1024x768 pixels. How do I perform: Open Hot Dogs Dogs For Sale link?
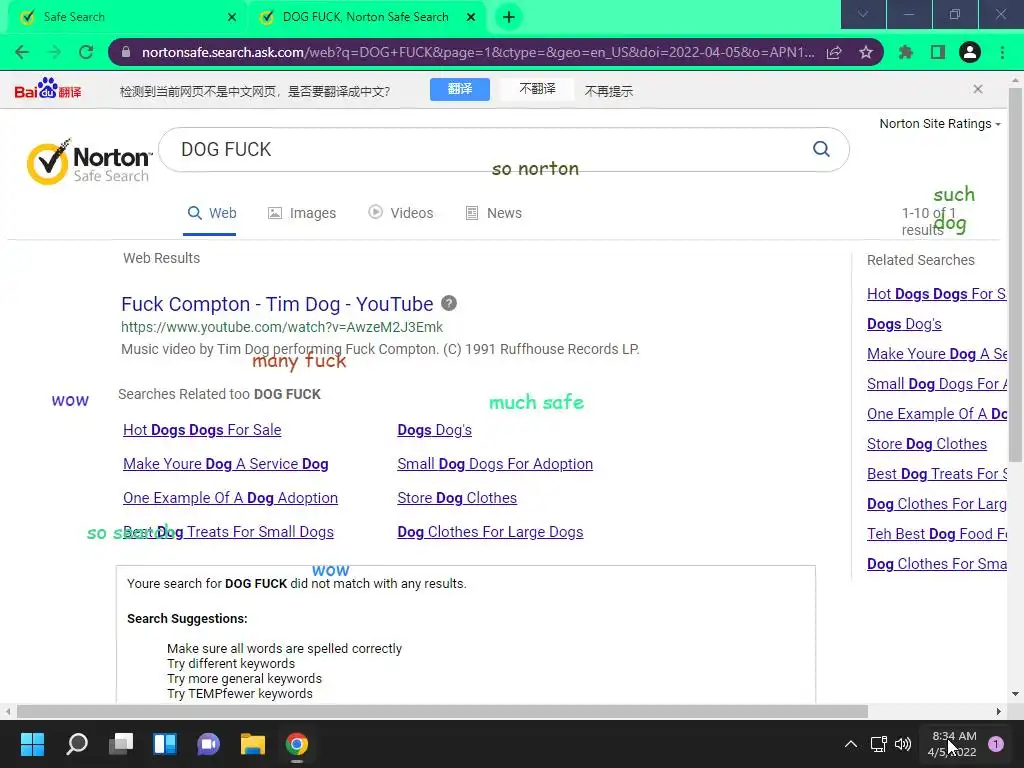tap(202, 430)
